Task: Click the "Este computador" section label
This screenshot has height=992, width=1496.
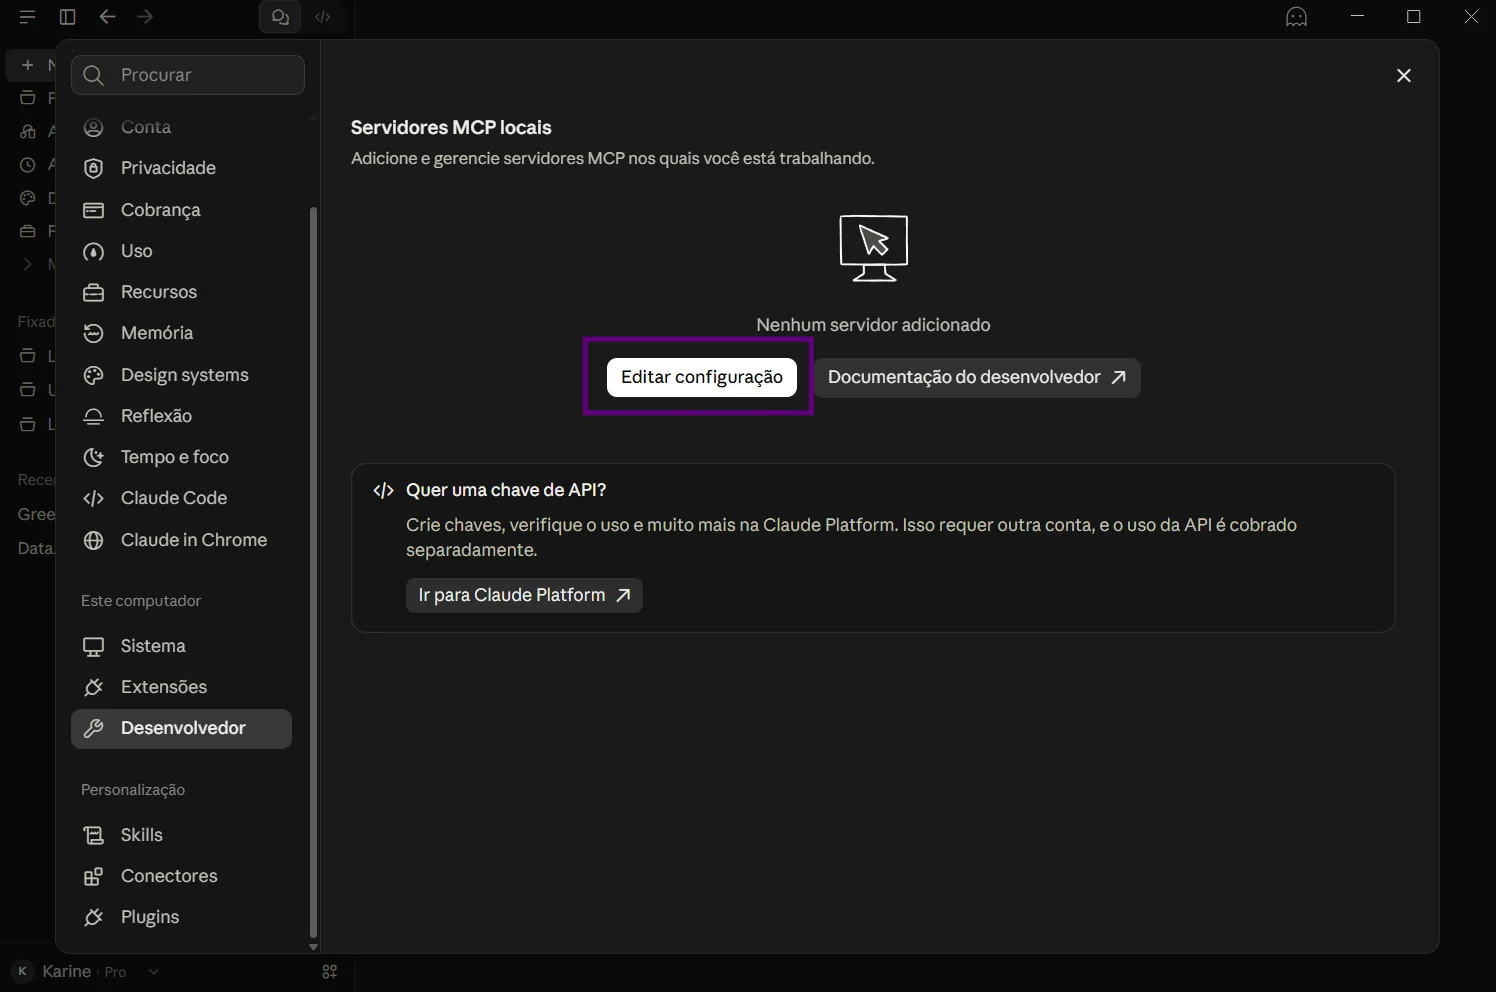Action: pyautogui.click(x=141, y=601)
